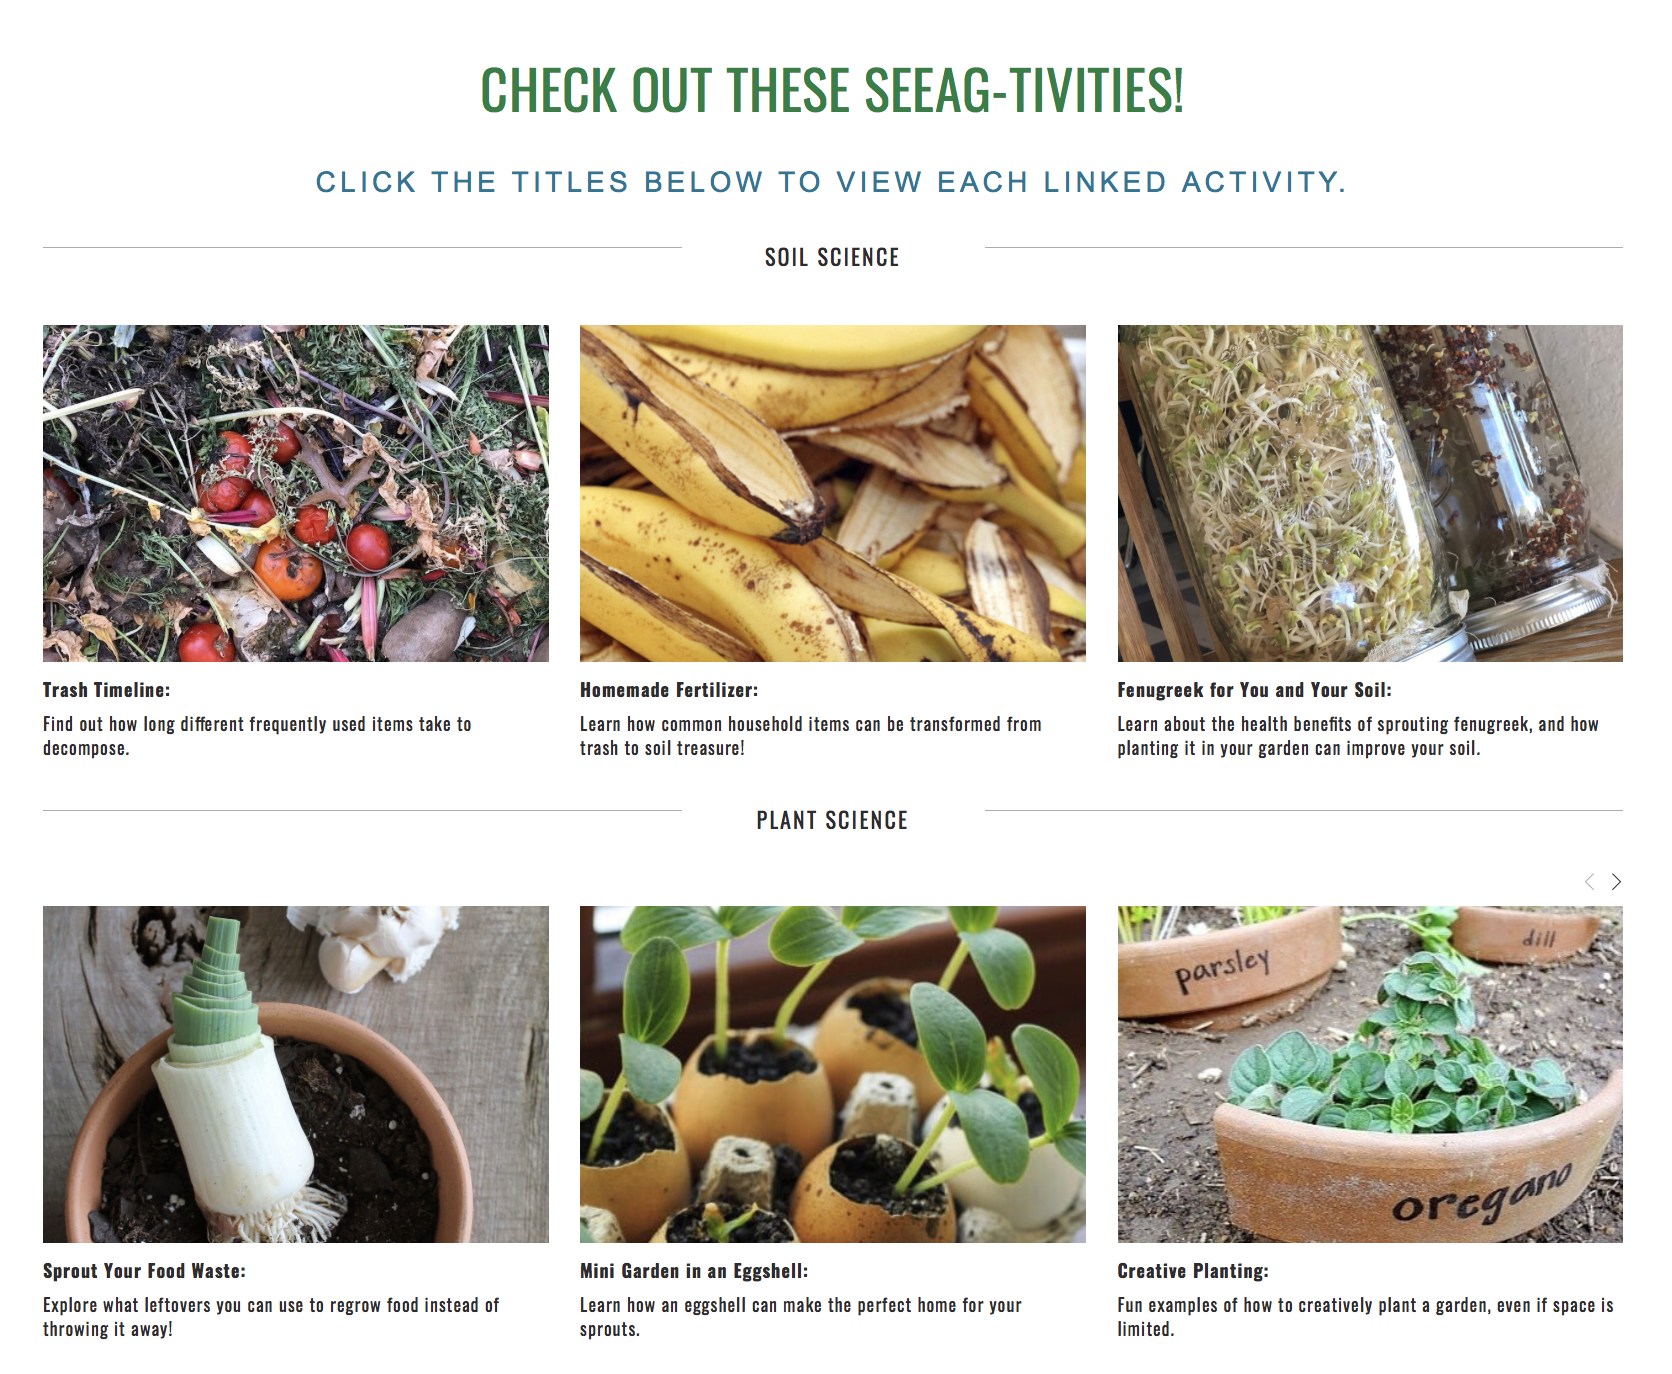
Task: Click the oregano herb pots photo
Action: click(x=1370, y=1075)
